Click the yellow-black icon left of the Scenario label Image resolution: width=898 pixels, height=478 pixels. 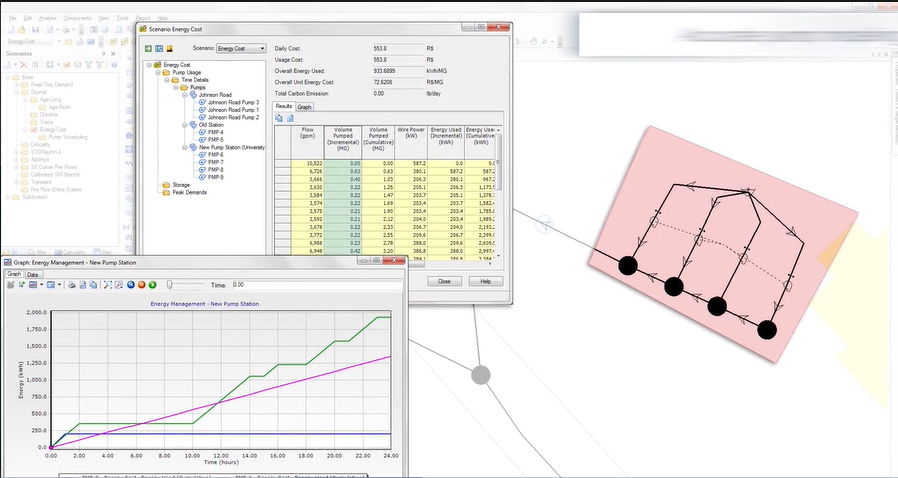(170, 49)
